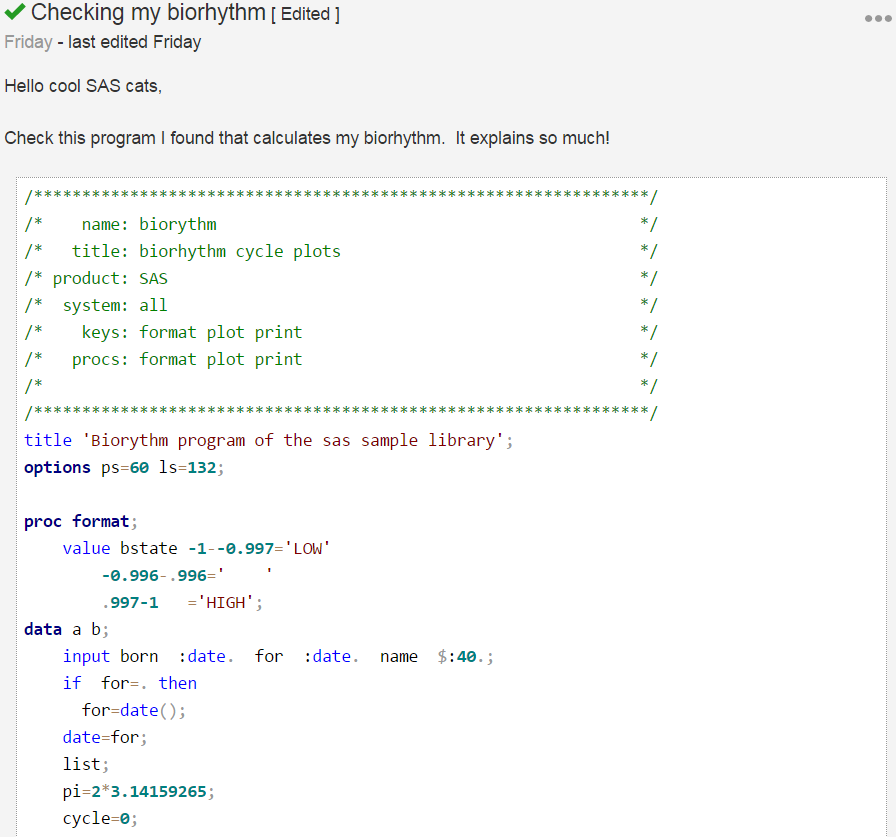The height and width of the screenshot is (837, 896).
Task: Click the cycle=0 assignment line
Action: tap(100, 818)
